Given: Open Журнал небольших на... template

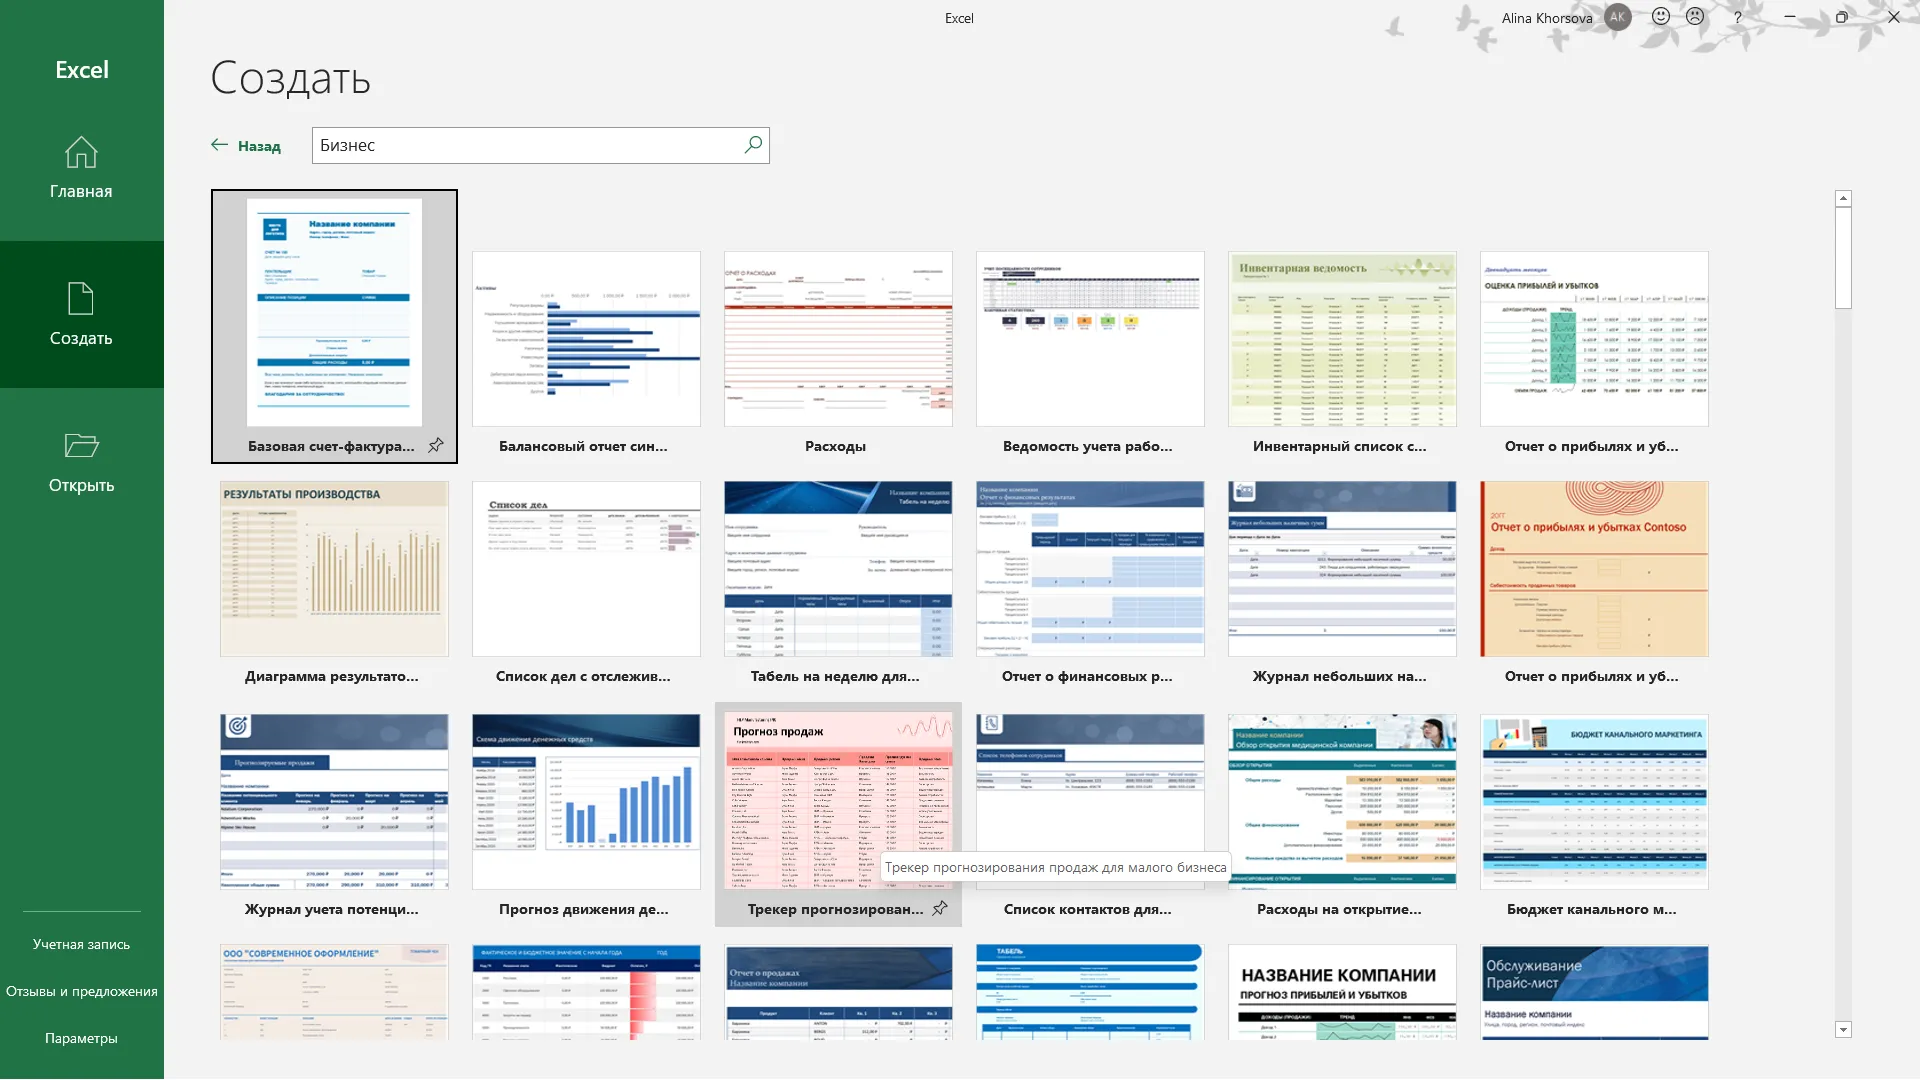Looking at the screenshot, I should pyautogui.click(x=1342, y=569).
